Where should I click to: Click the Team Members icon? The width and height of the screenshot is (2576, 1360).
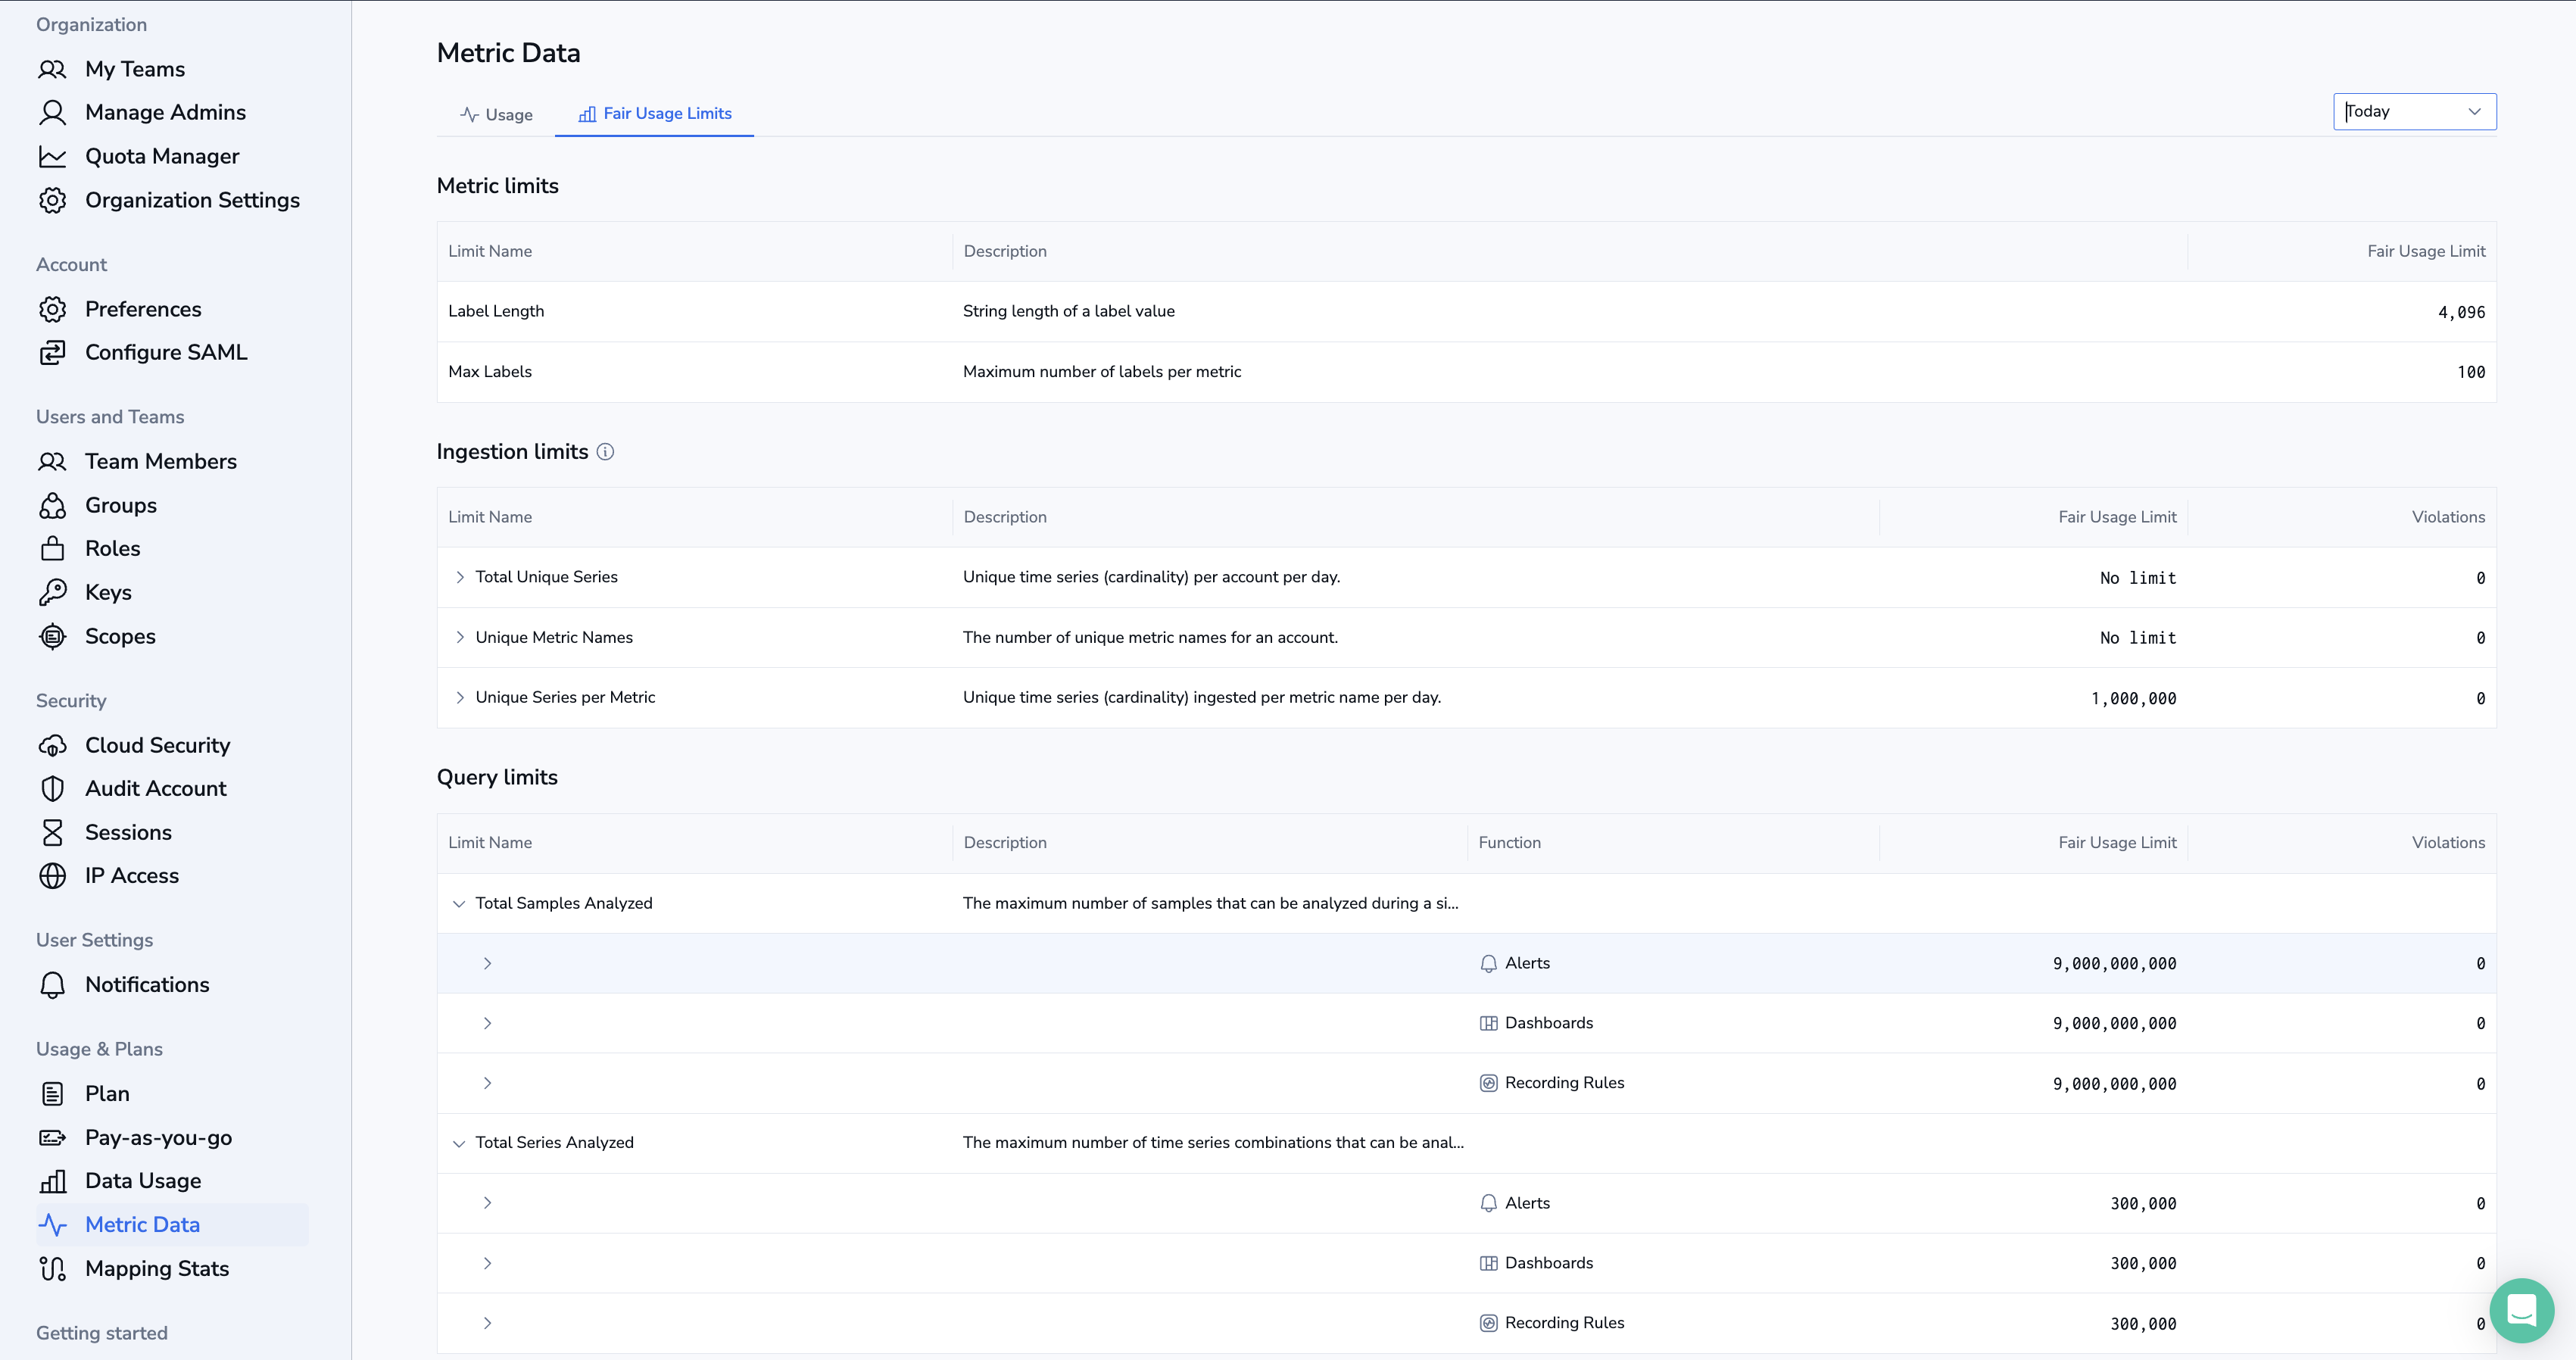coord(52,462)
